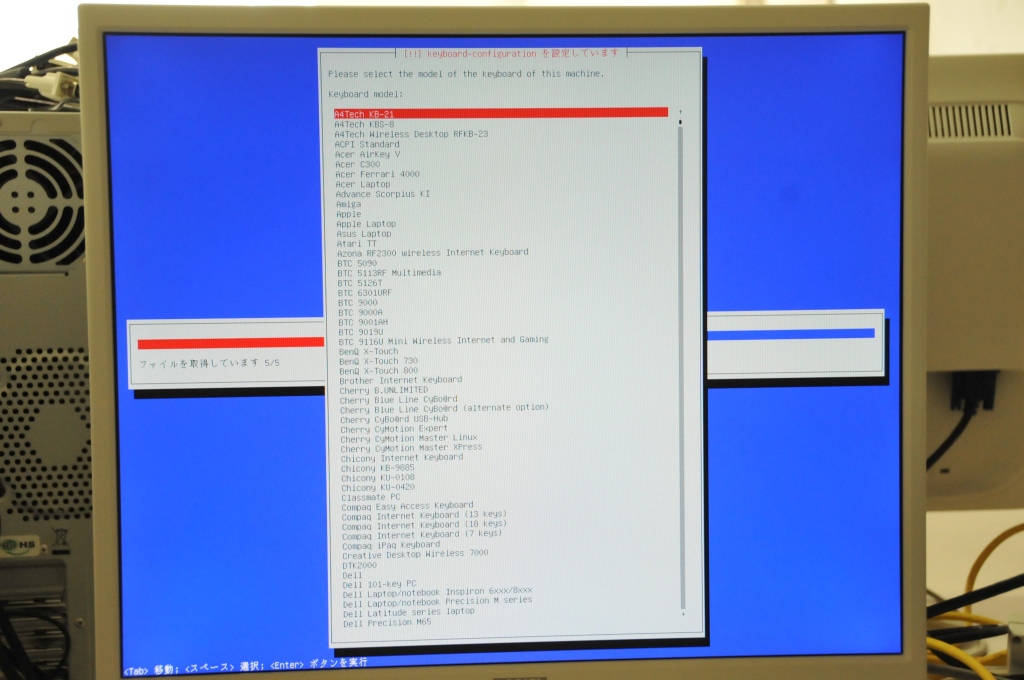Viewport: 1024px width, 680px height.
Task: Choose Dell 101-key PC model
Action: tap(379, 583)
